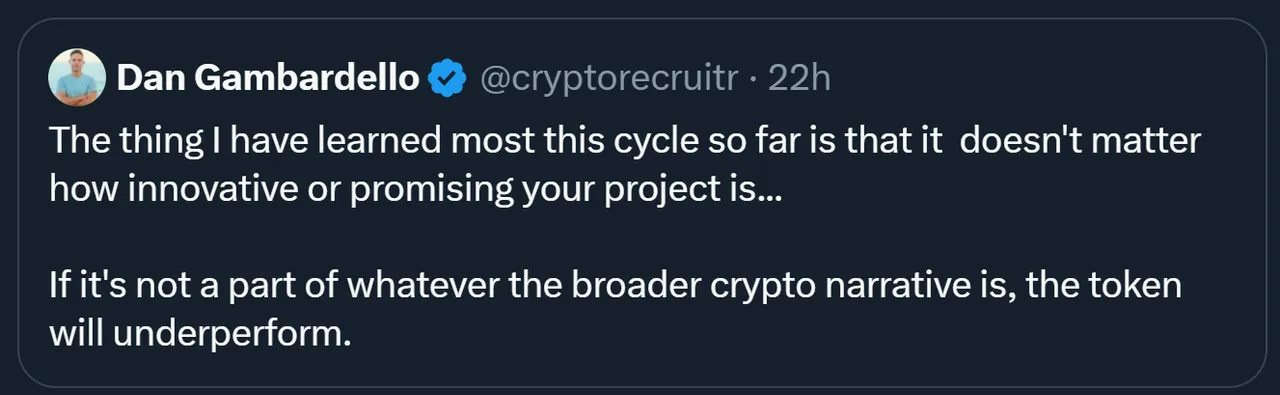
Task: Visit the @cryptorecruitr handle link
Action: [x=612, y=78]
